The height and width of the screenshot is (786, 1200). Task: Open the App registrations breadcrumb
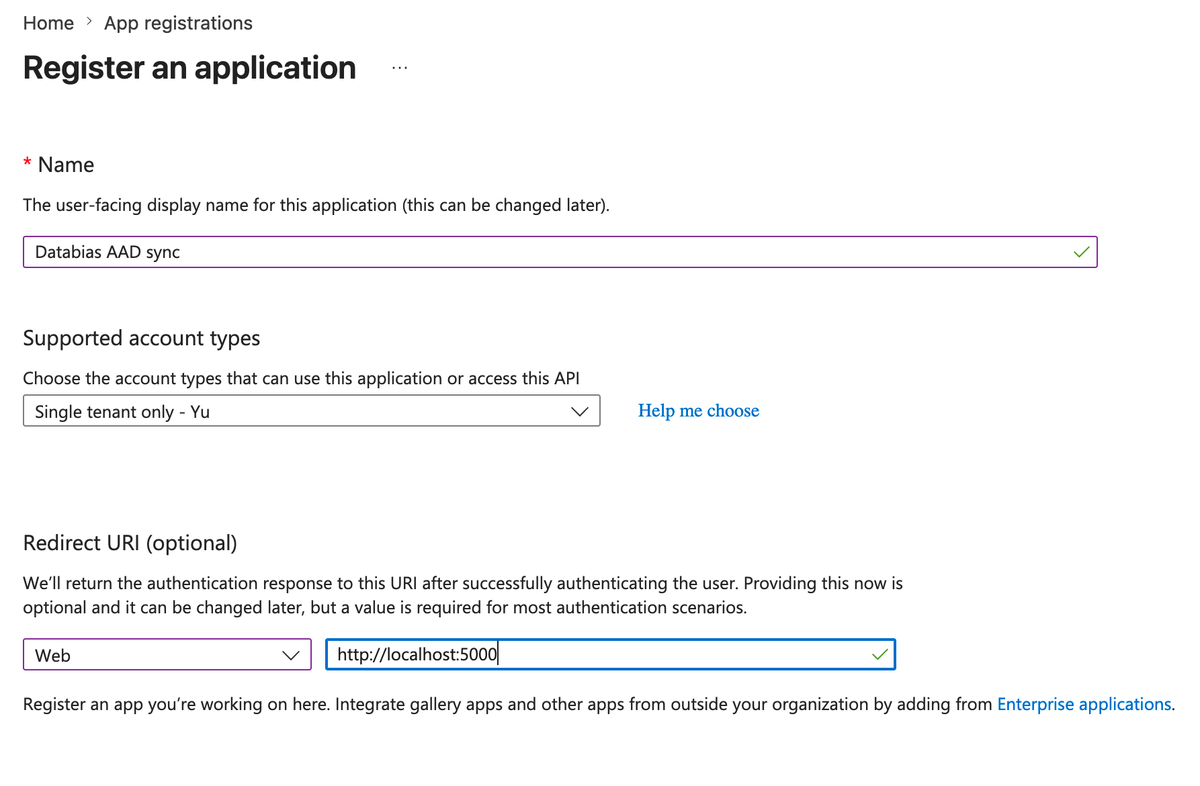pos(178,23)
